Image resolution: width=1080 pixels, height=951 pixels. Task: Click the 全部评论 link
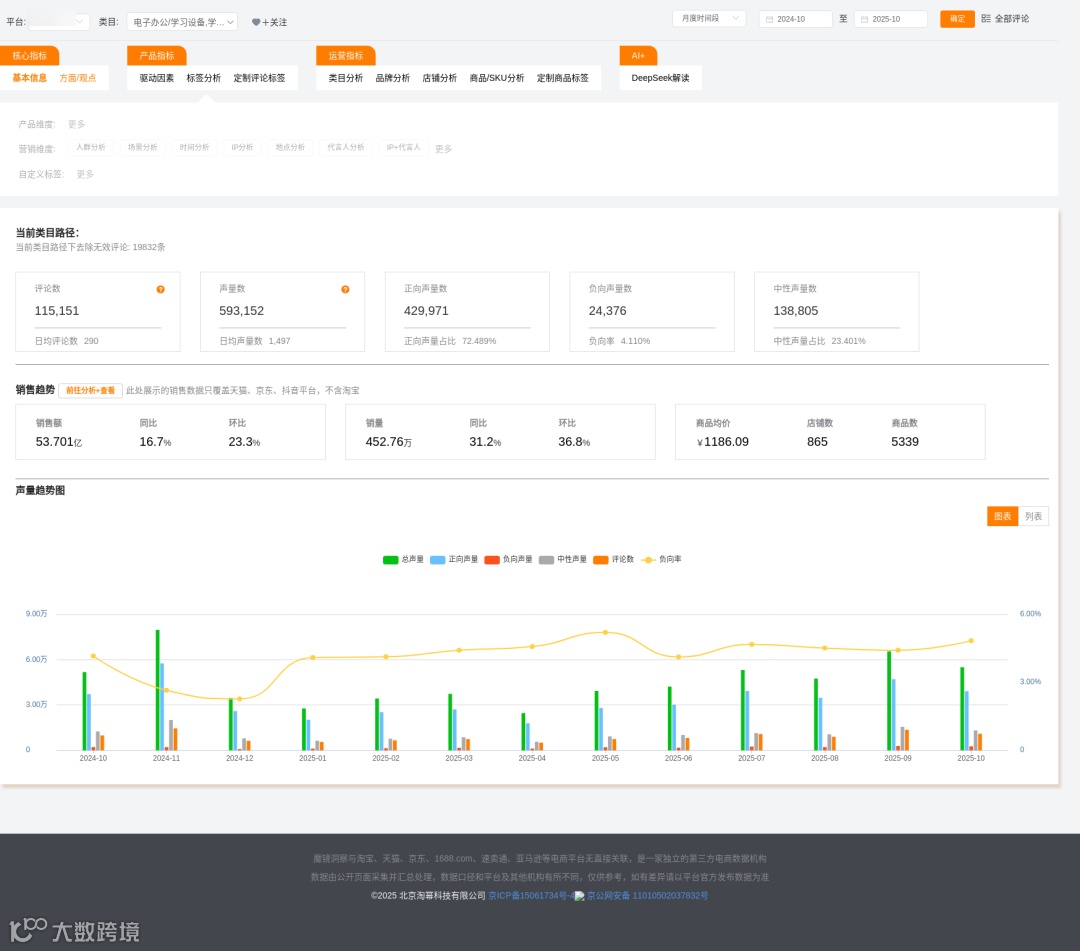pos(1012,19)
